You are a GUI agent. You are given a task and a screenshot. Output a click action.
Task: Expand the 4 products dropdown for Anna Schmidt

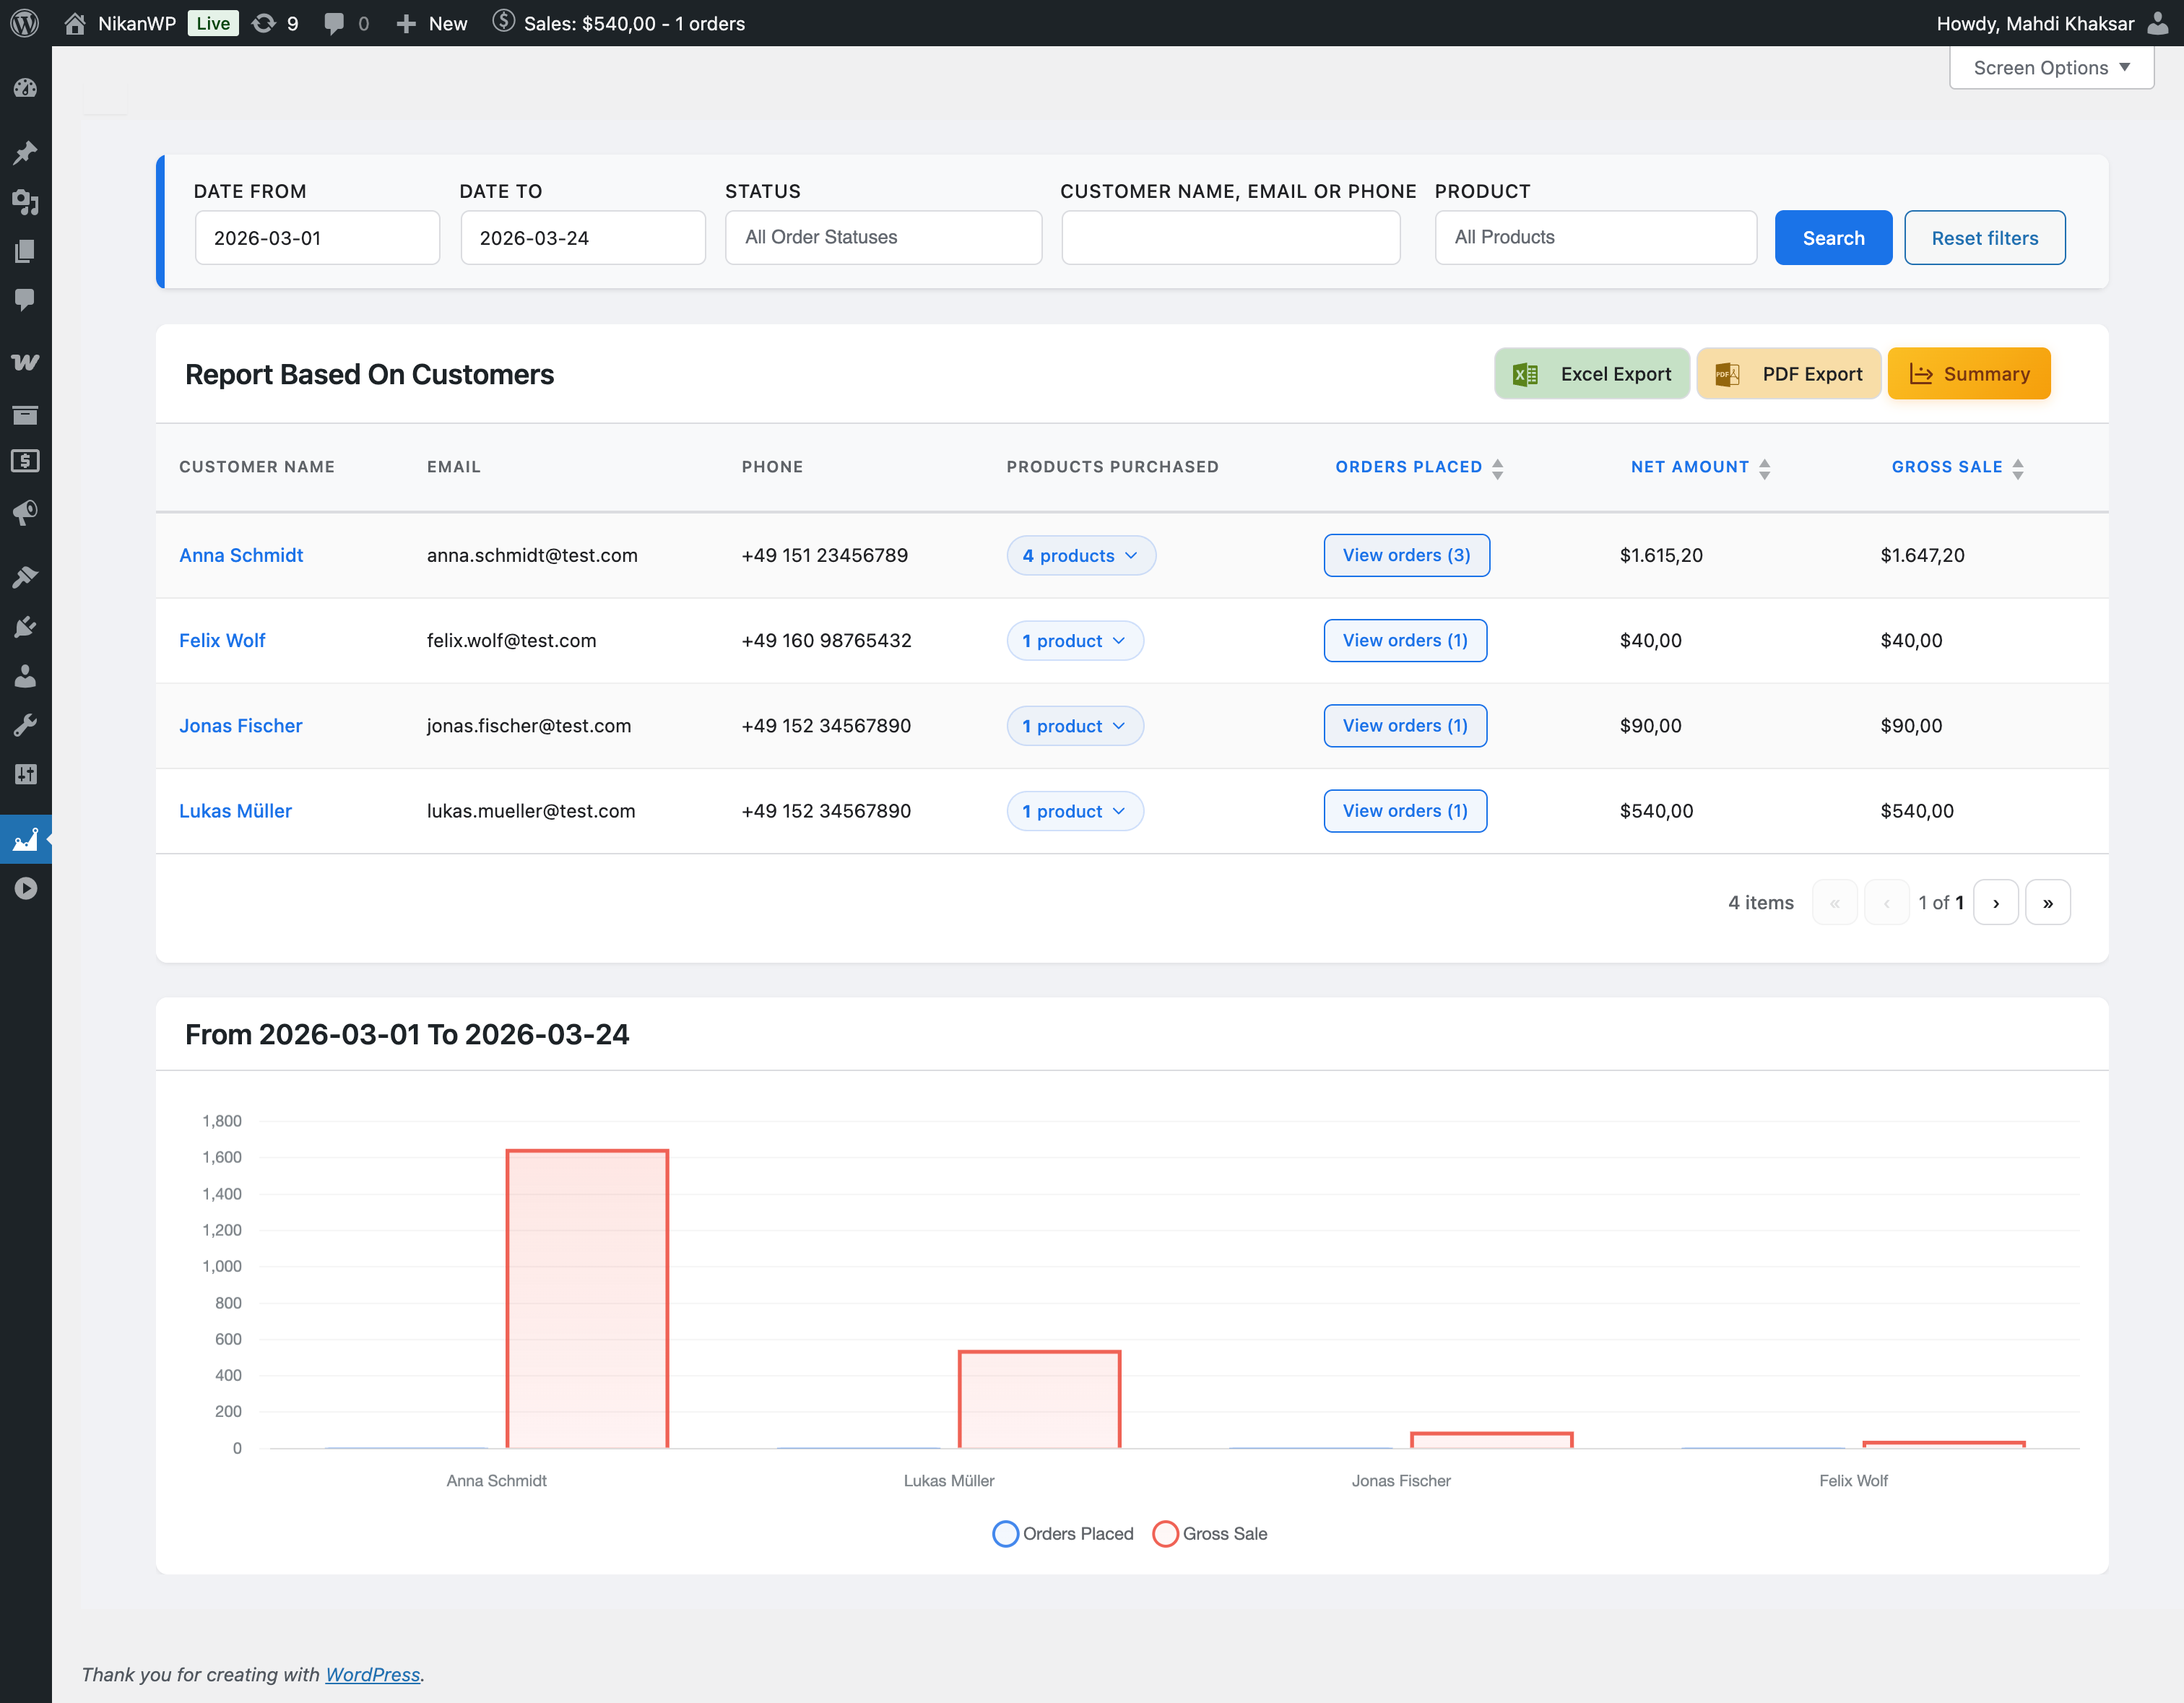tap(1080, 555)
